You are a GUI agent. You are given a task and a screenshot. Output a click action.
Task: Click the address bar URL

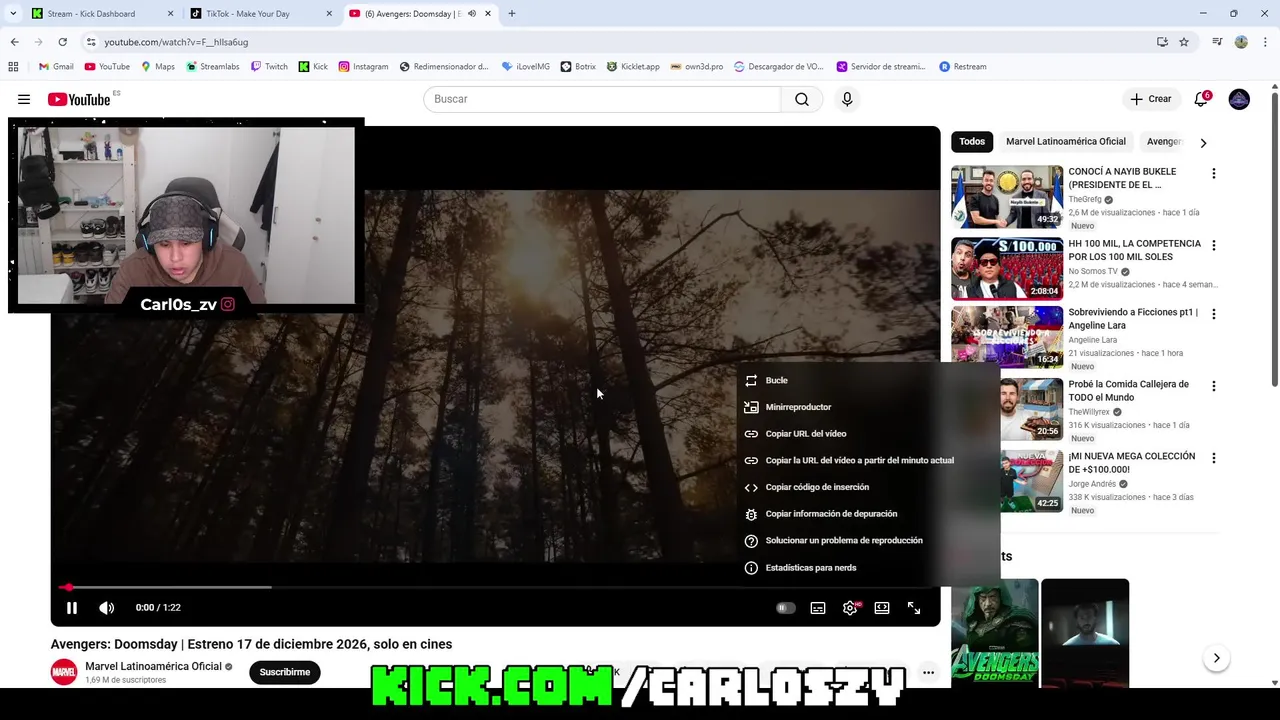point(176,42)
